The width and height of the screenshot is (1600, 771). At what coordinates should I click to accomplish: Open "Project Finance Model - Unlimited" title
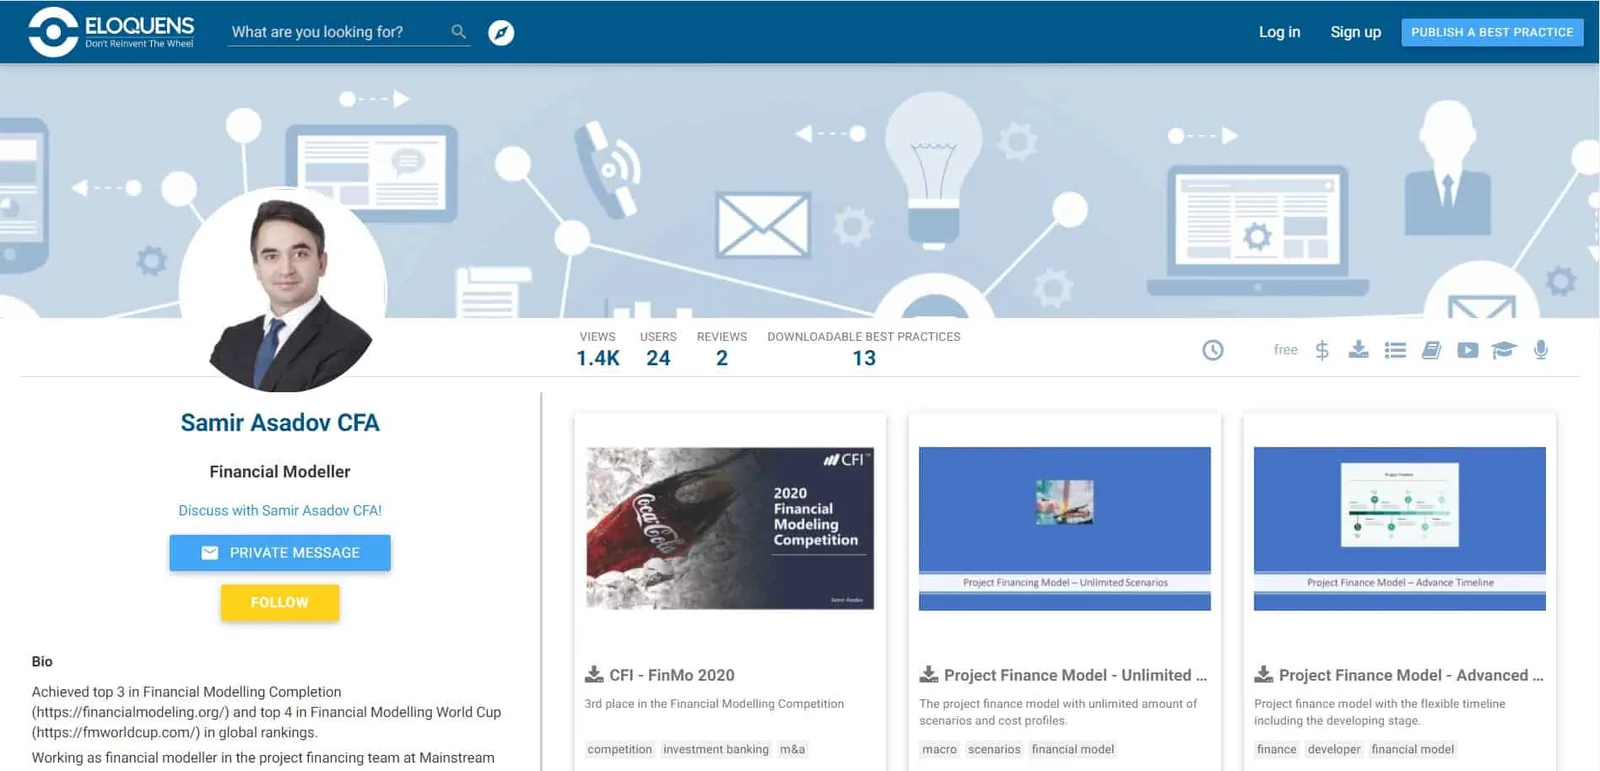point(1075,675)
